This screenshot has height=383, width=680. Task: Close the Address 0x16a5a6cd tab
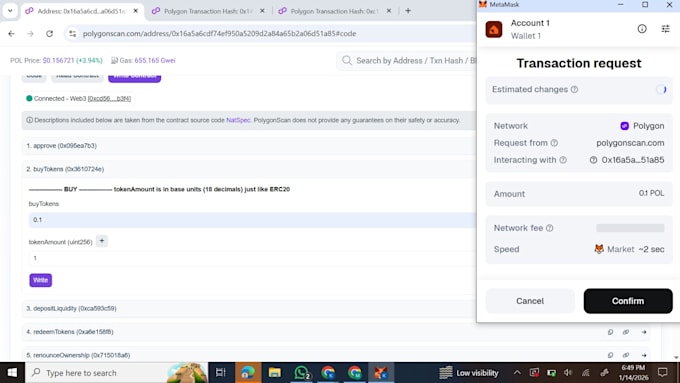click(x=136, y=11)
